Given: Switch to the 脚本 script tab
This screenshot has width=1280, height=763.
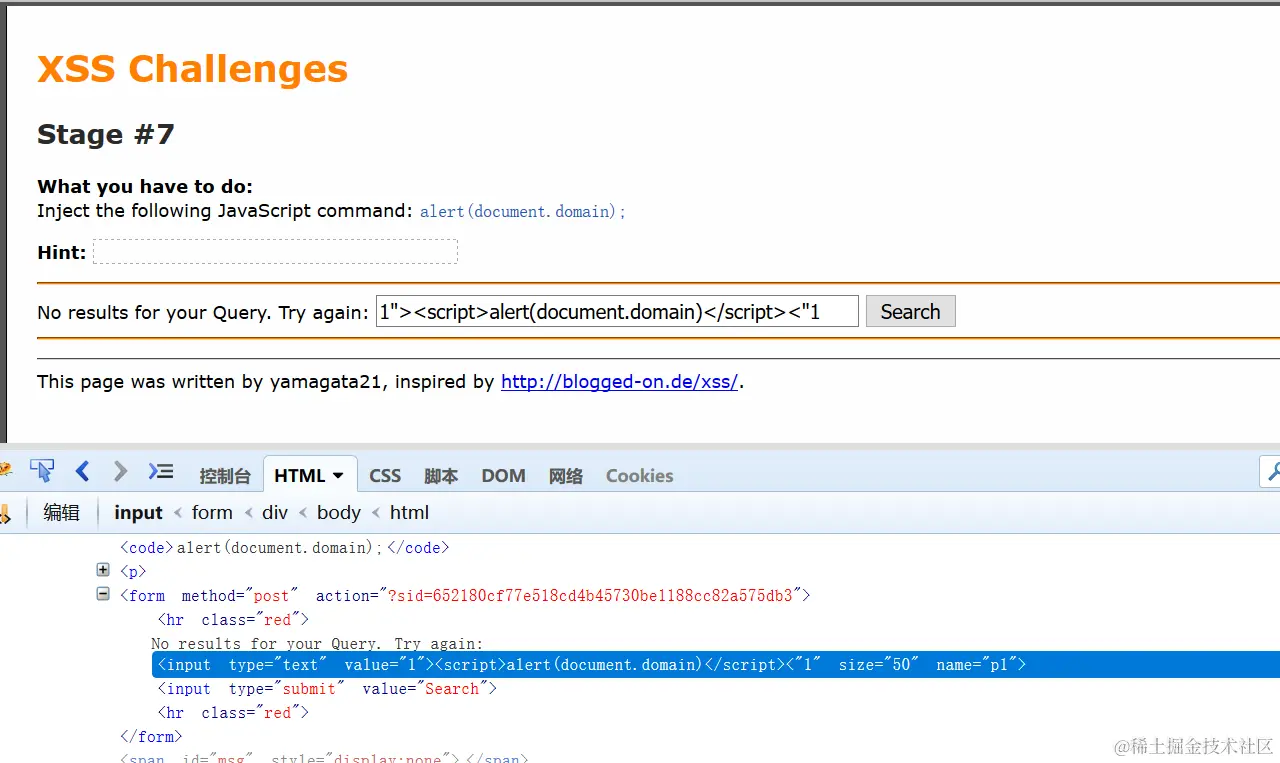Looking at the screenshot, I should tap(441, 476).
